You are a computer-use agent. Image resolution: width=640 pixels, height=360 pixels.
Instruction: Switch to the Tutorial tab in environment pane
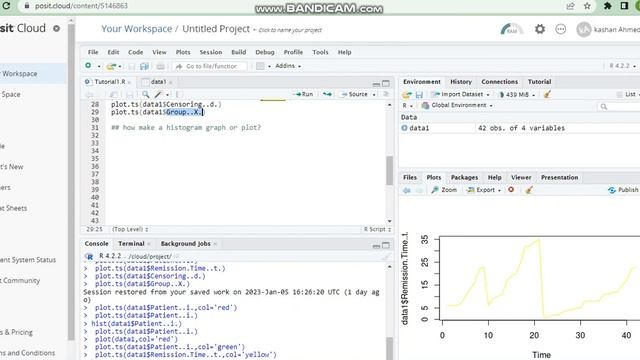[x=539, y=82]
